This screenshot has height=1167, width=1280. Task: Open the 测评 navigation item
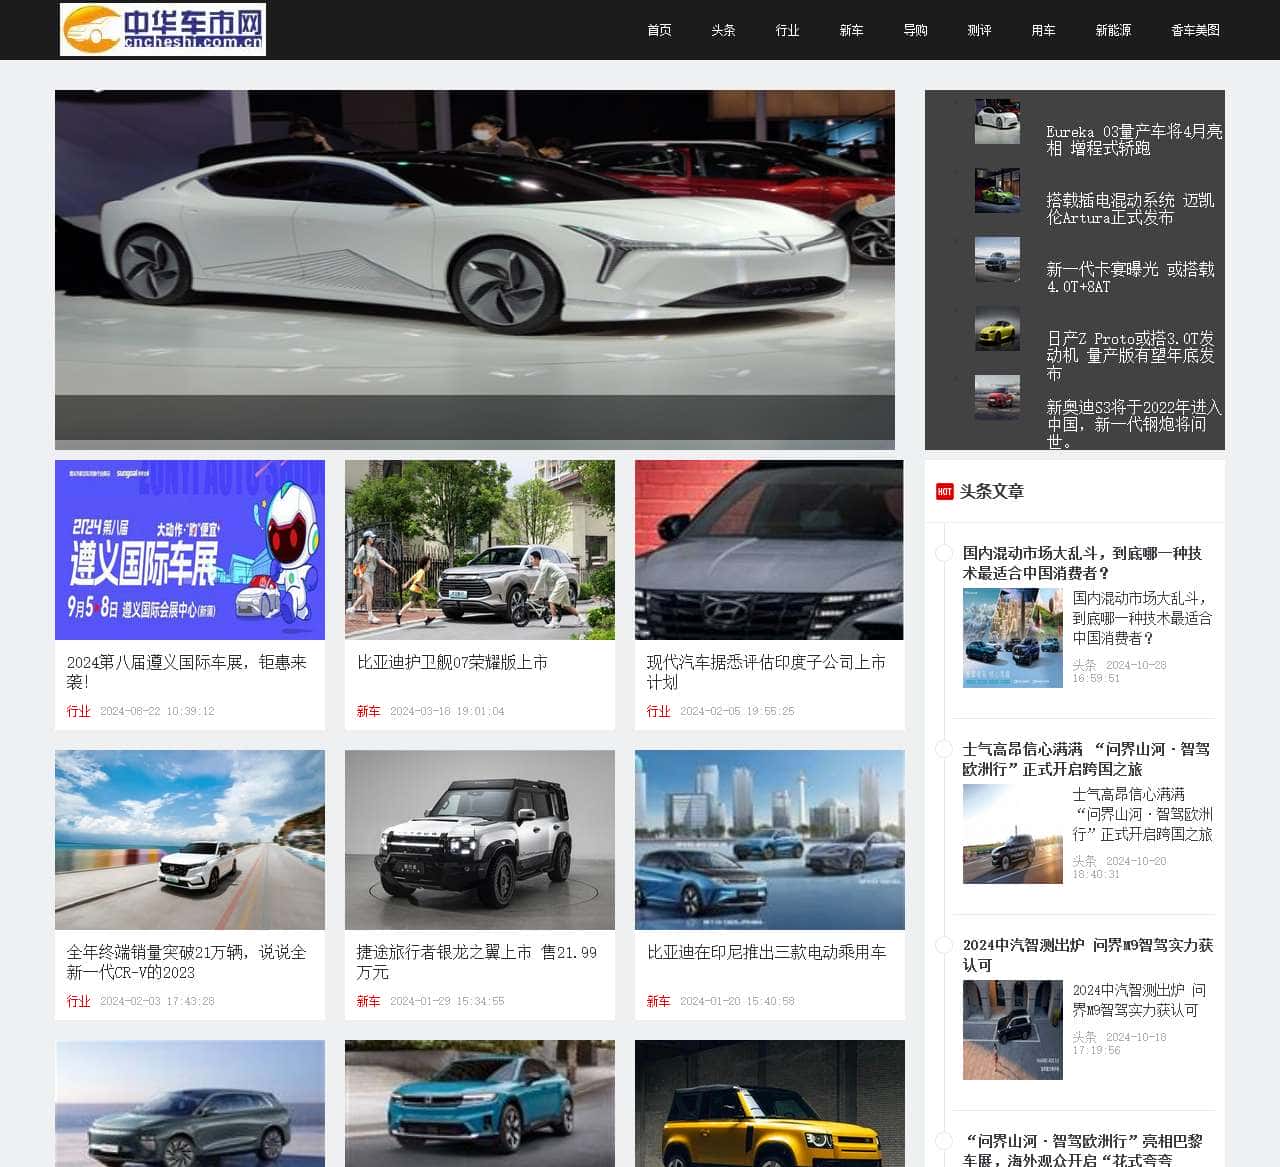980,30
